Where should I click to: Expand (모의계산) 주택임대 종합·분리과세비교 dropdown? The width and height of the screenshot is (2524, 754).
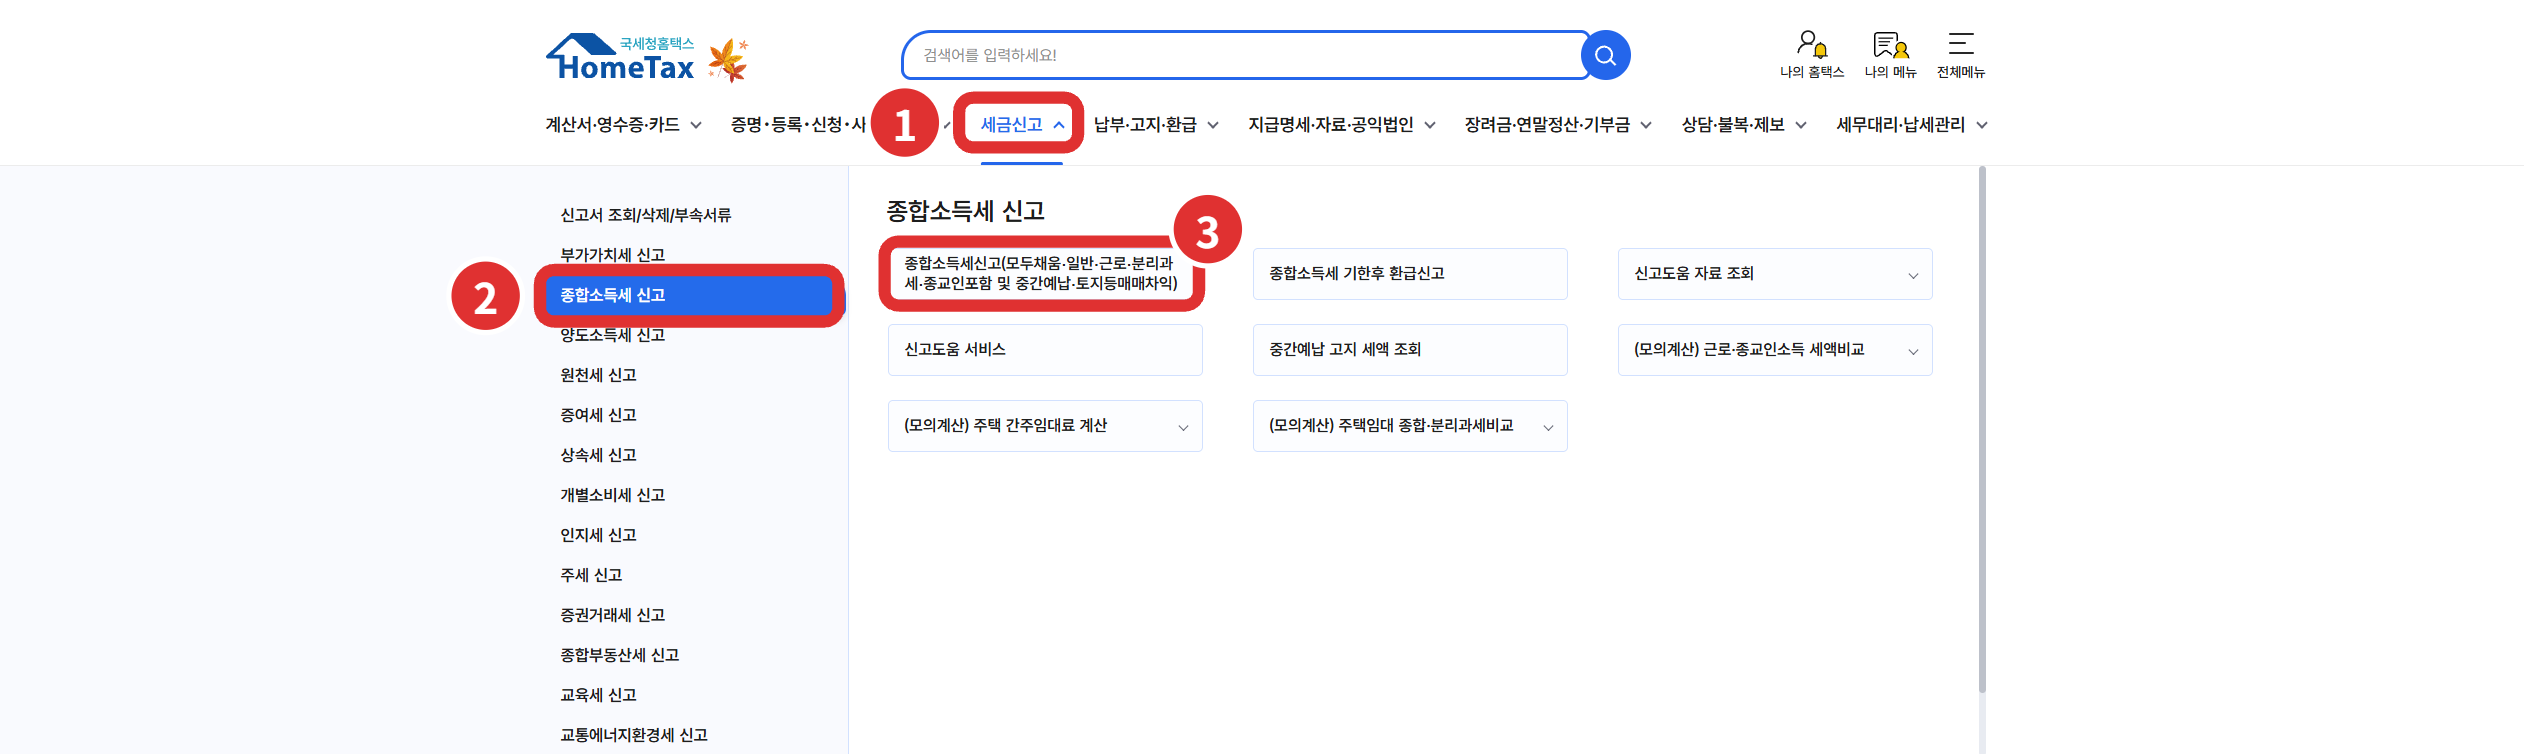coord(1410,426)
